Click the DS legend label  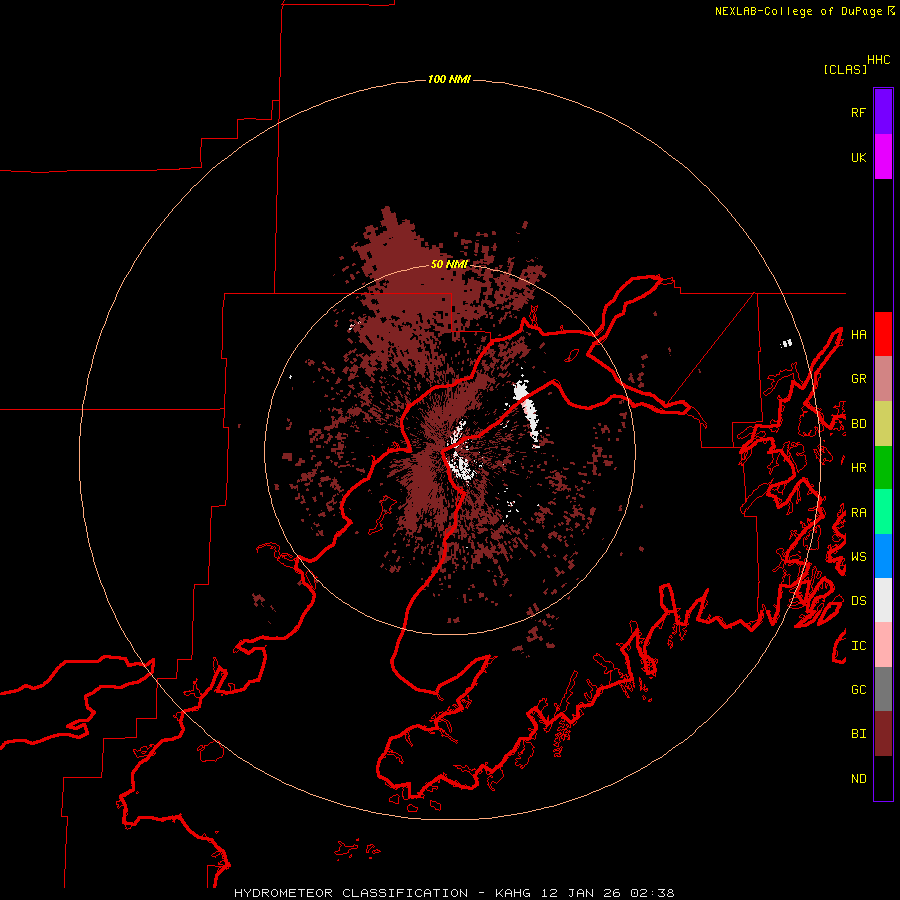[858, 601]
